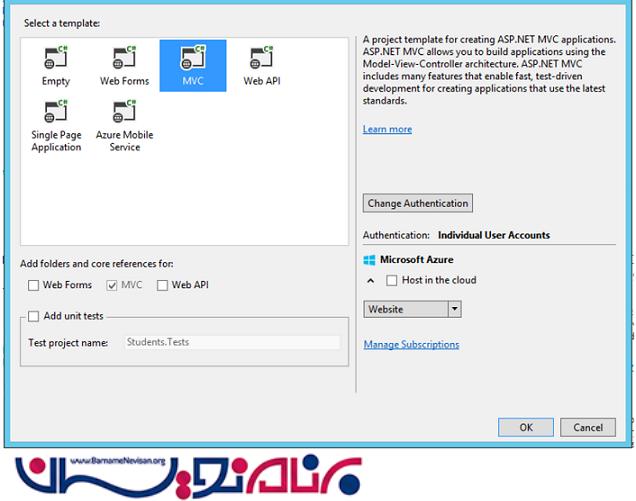Image resolution: width=636 pixels, height=501 pixels.
Task: Click the Individual User Accounts text
Action: coord(494,235)
